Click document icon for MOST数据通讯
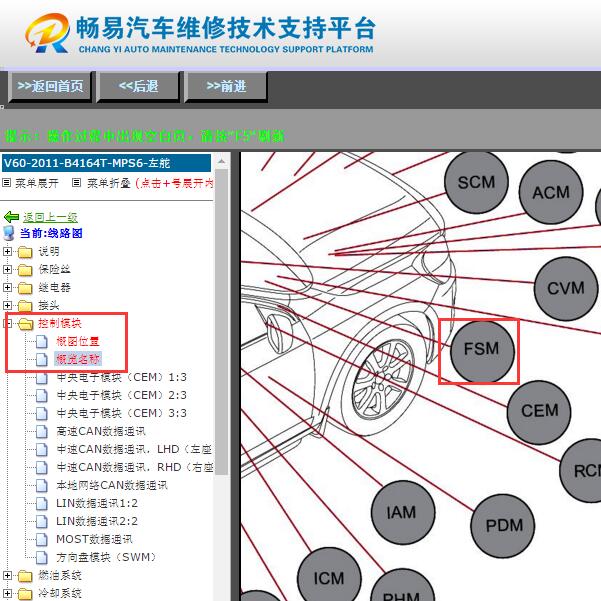This screenshot has height=601, width=601. click(41, 539)
